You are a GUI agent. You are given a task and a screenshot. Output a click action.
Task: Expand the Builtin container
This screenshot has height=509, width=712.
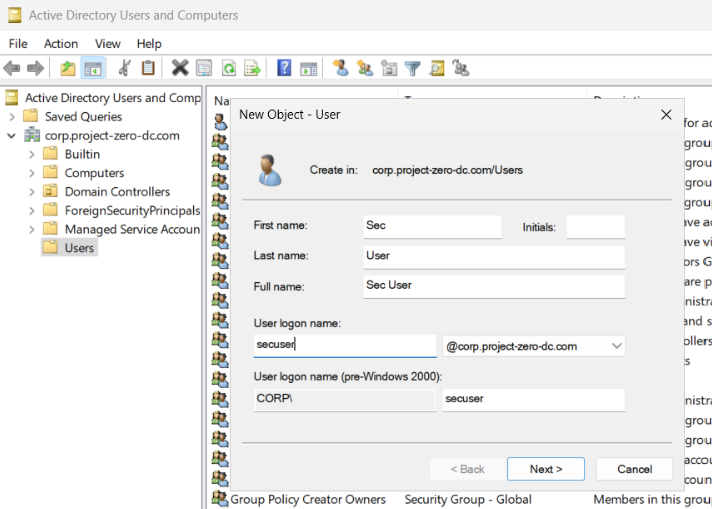click(x=31, y=154)
